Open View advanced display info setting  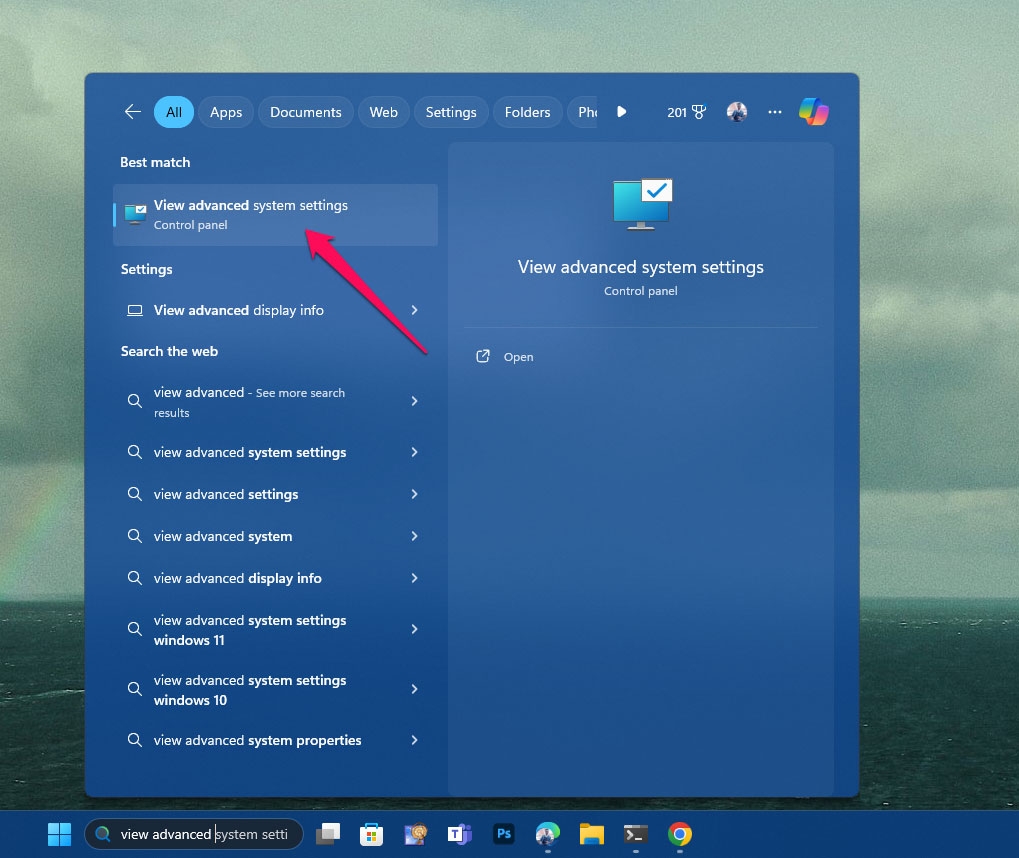[x=276, y=310]
